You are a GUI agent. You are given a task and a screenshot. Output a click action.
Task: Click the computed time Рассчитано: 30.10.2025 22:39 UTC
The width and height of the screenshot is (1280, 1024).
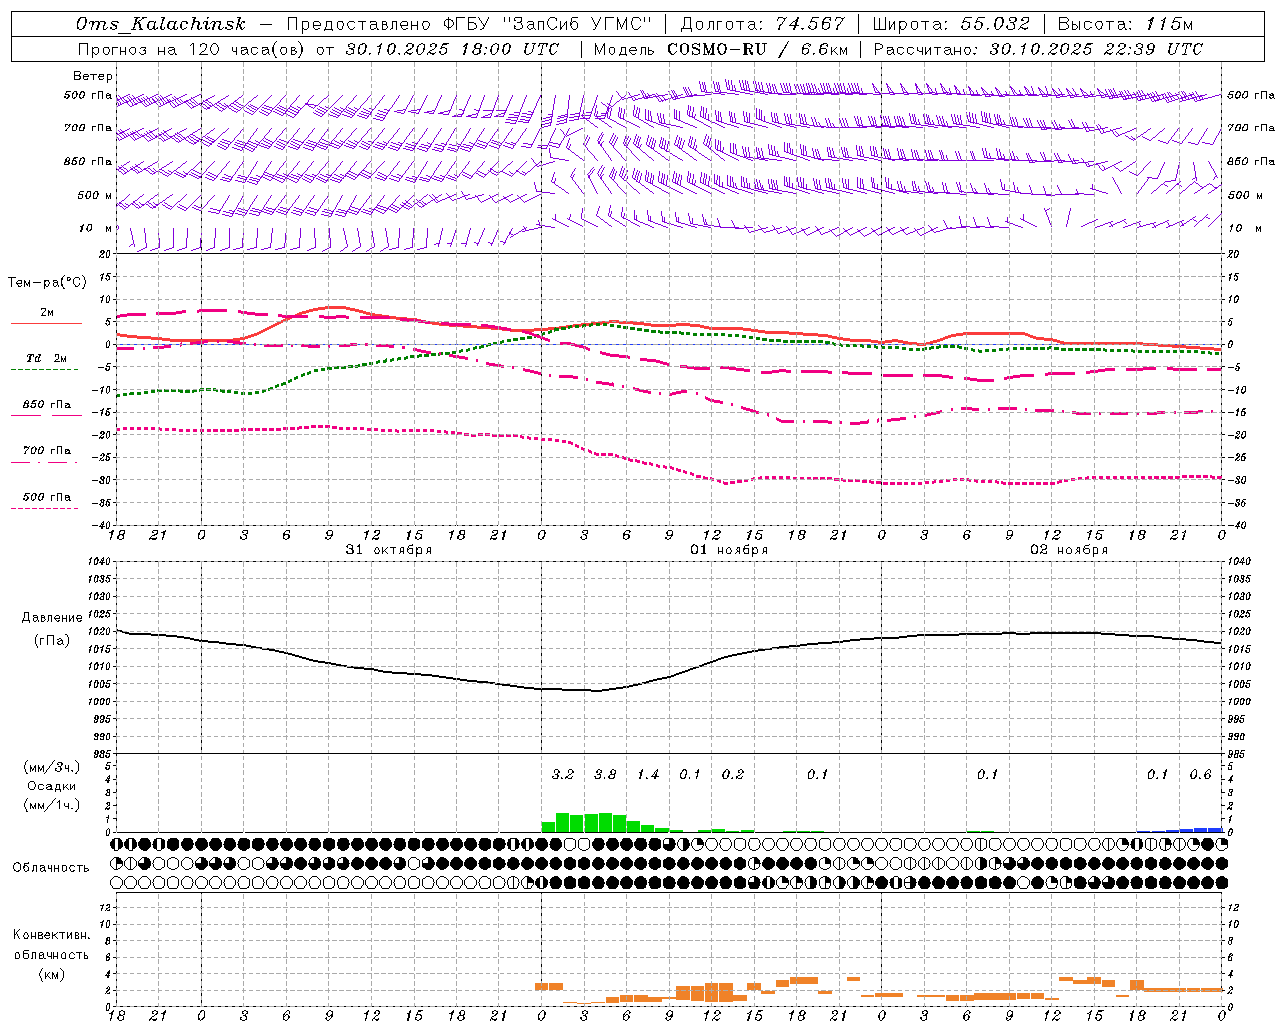(1038, 49)
